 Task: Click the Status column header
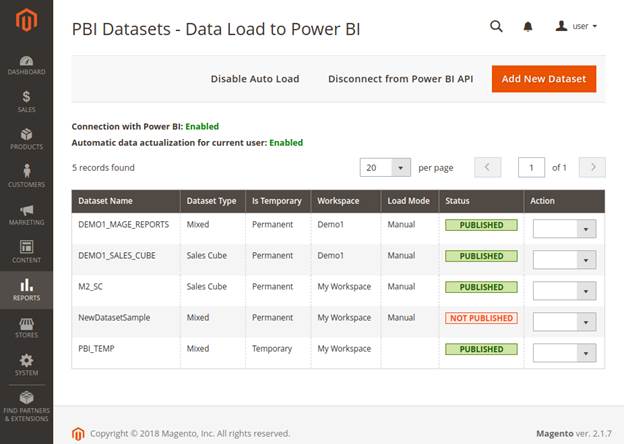click(x=481, y=201)
